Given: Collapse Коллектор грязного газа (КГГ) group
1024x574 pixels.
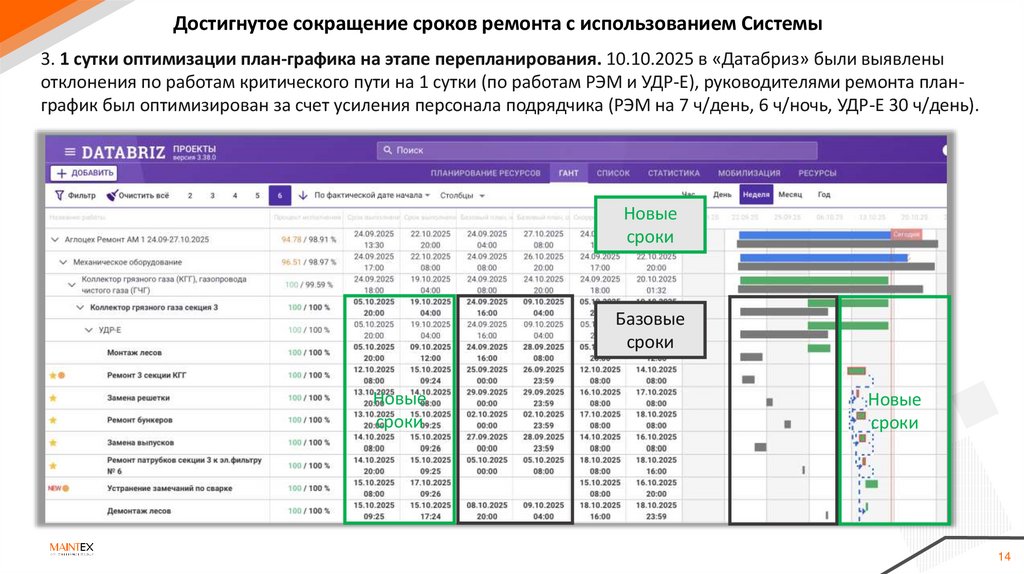Looking at the screenshot, I should point(72,285).
